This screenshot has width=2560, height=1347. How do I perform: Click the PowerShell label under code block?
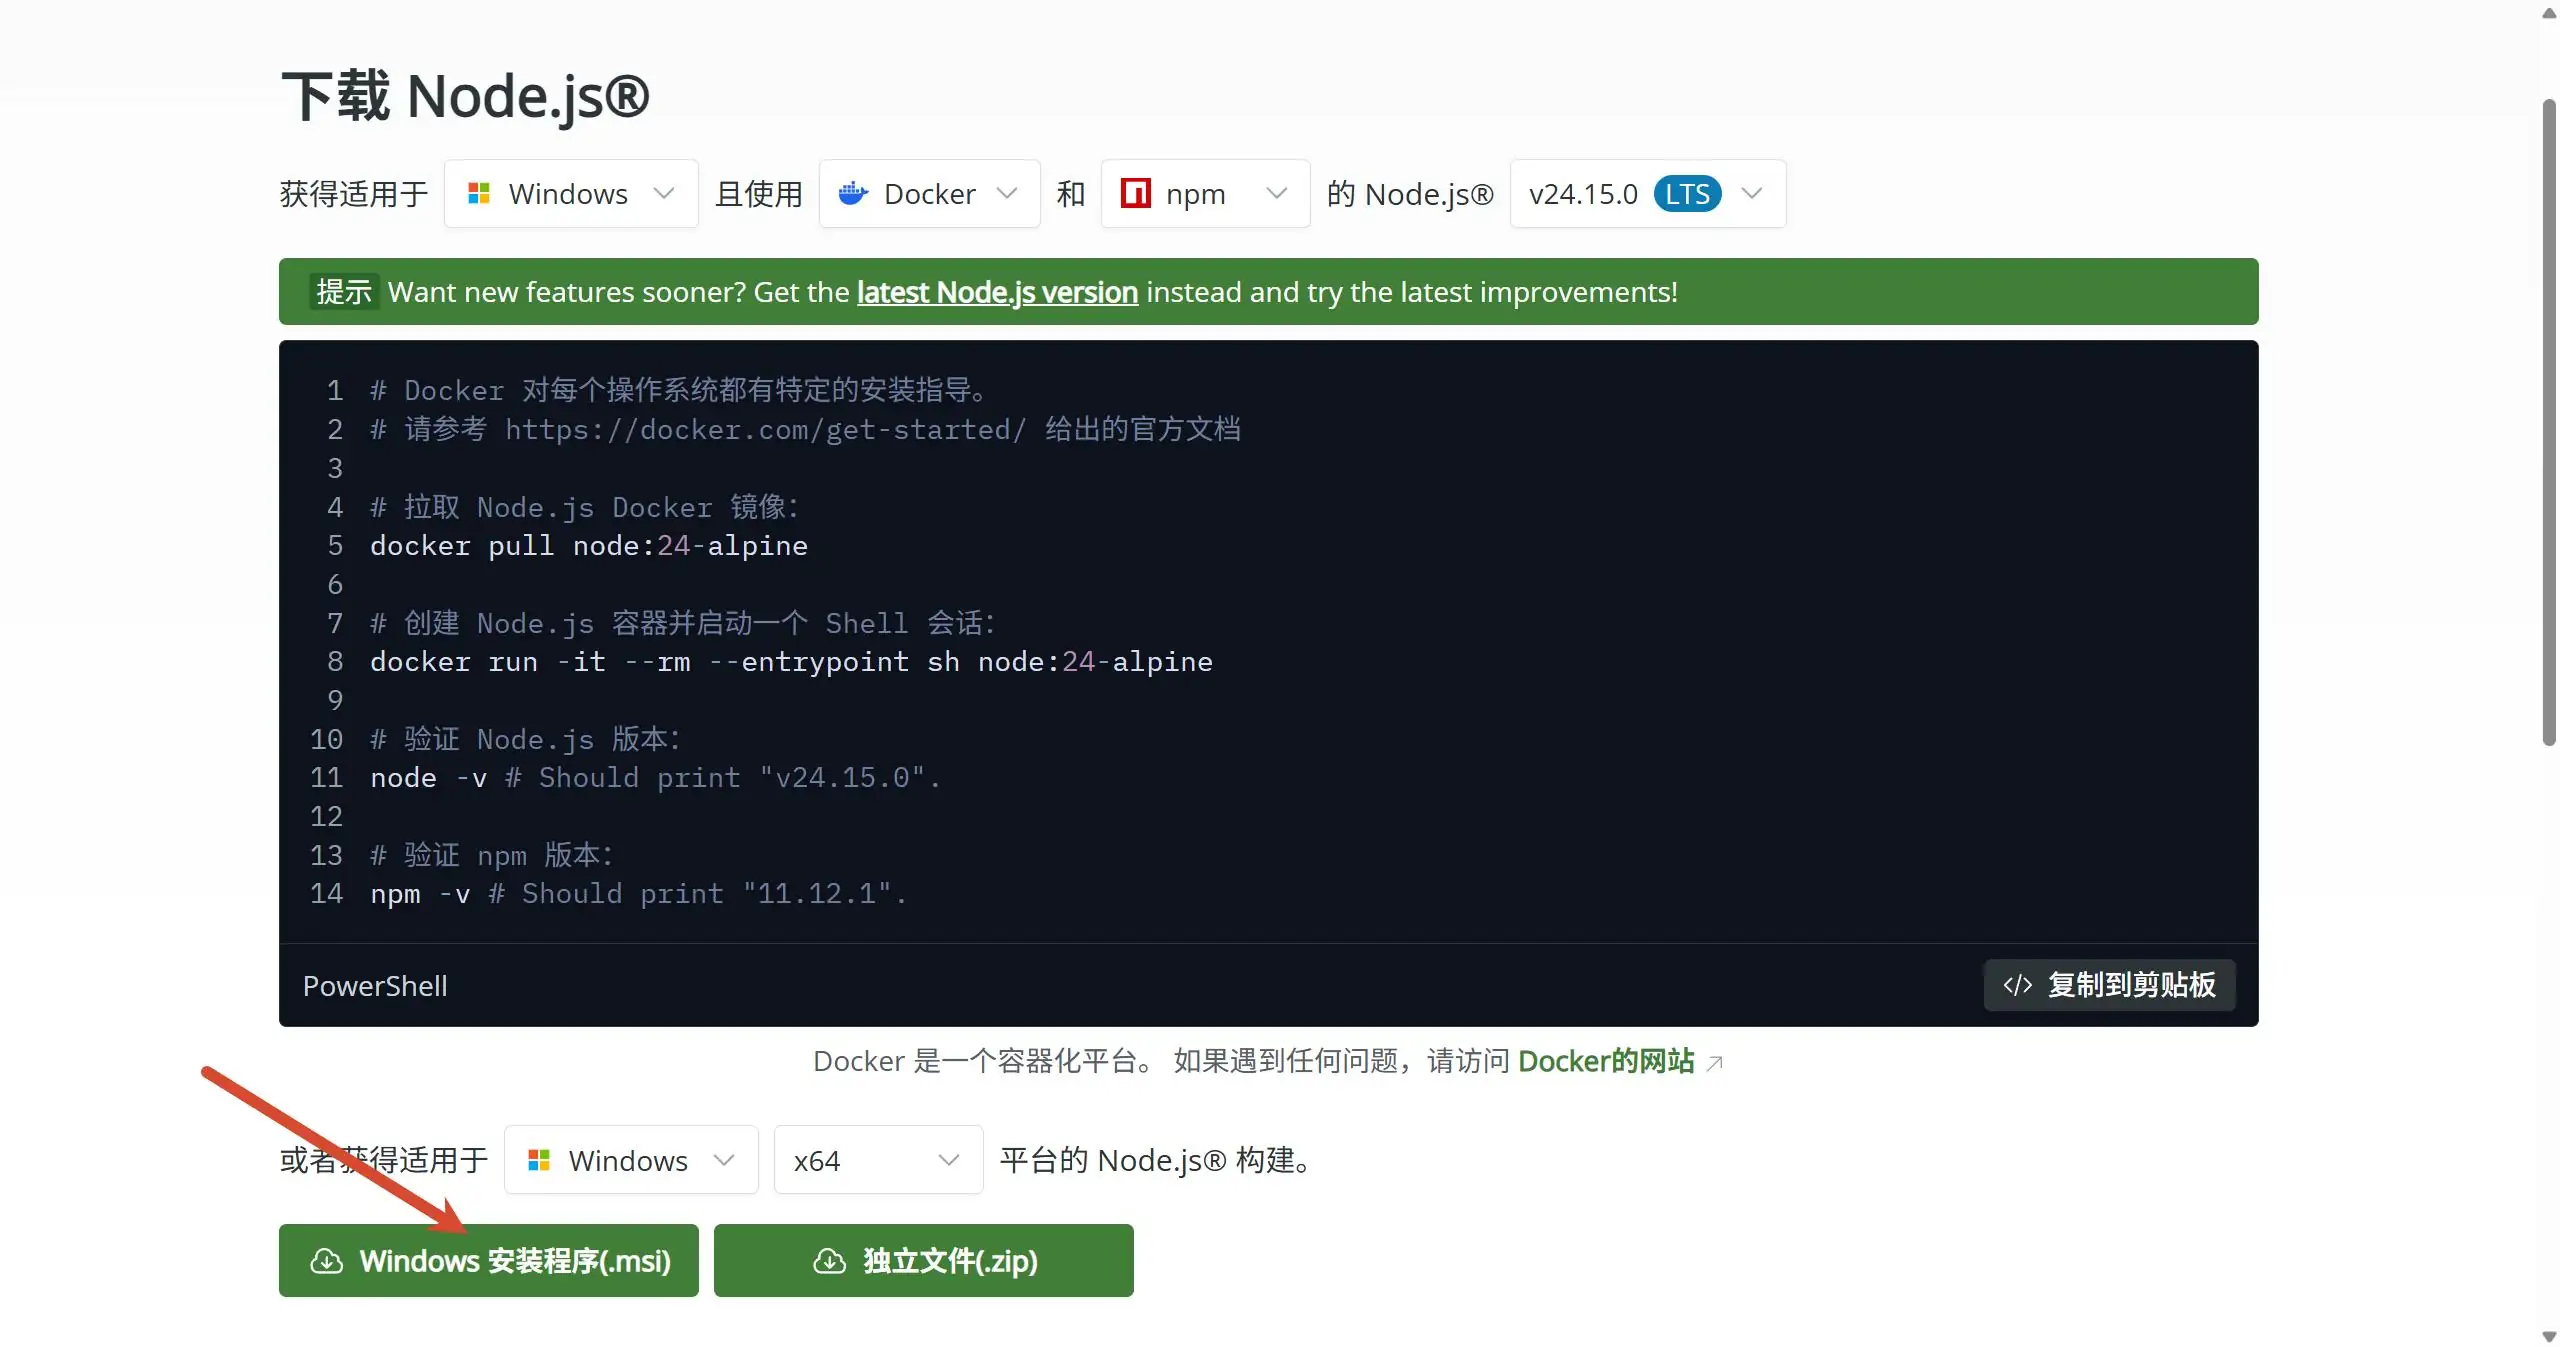coord(375,986)
